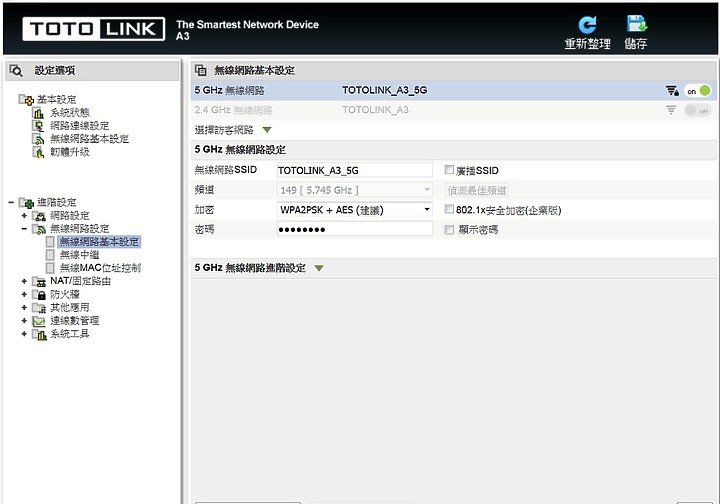Click the search icon beside 設定選項
Viewport: 720px width, 504px height.
coord(16,71)
